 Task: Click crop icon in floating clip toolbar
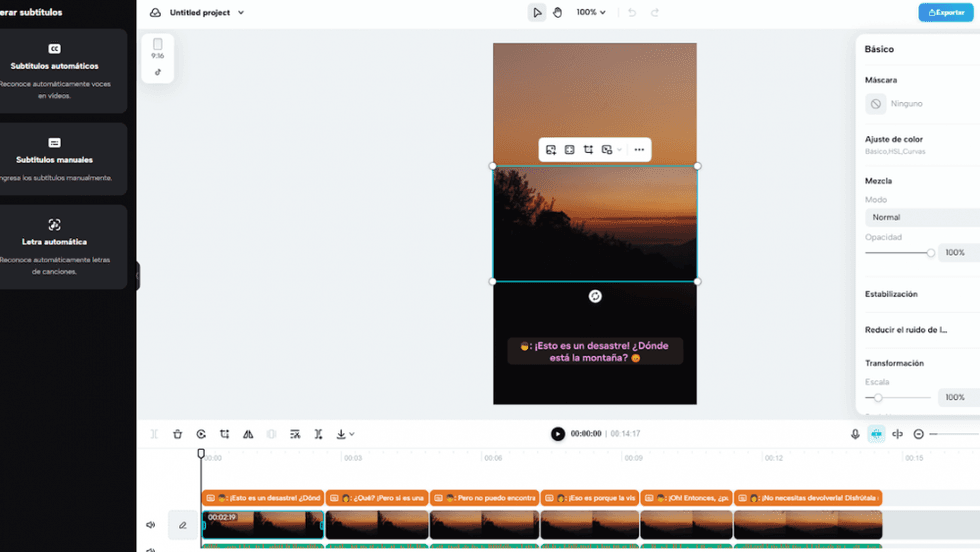click(588, 150)
